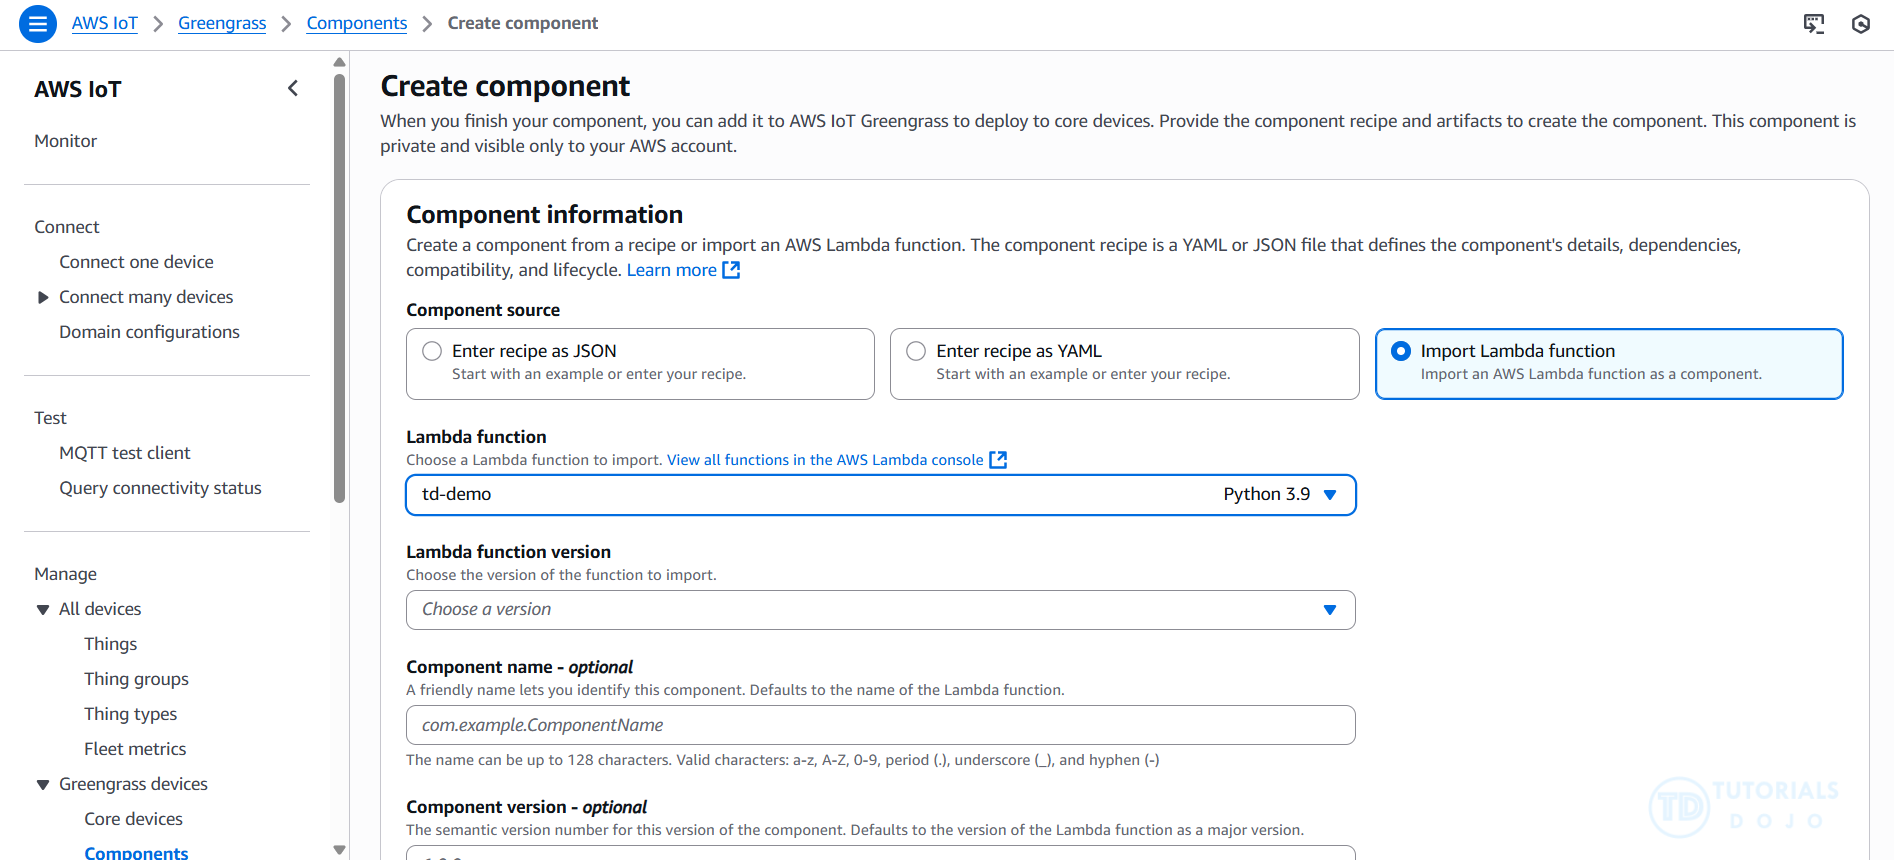Click the Component name input field
The width and height of the screenshot is (1895, 861).
point(880,725)
